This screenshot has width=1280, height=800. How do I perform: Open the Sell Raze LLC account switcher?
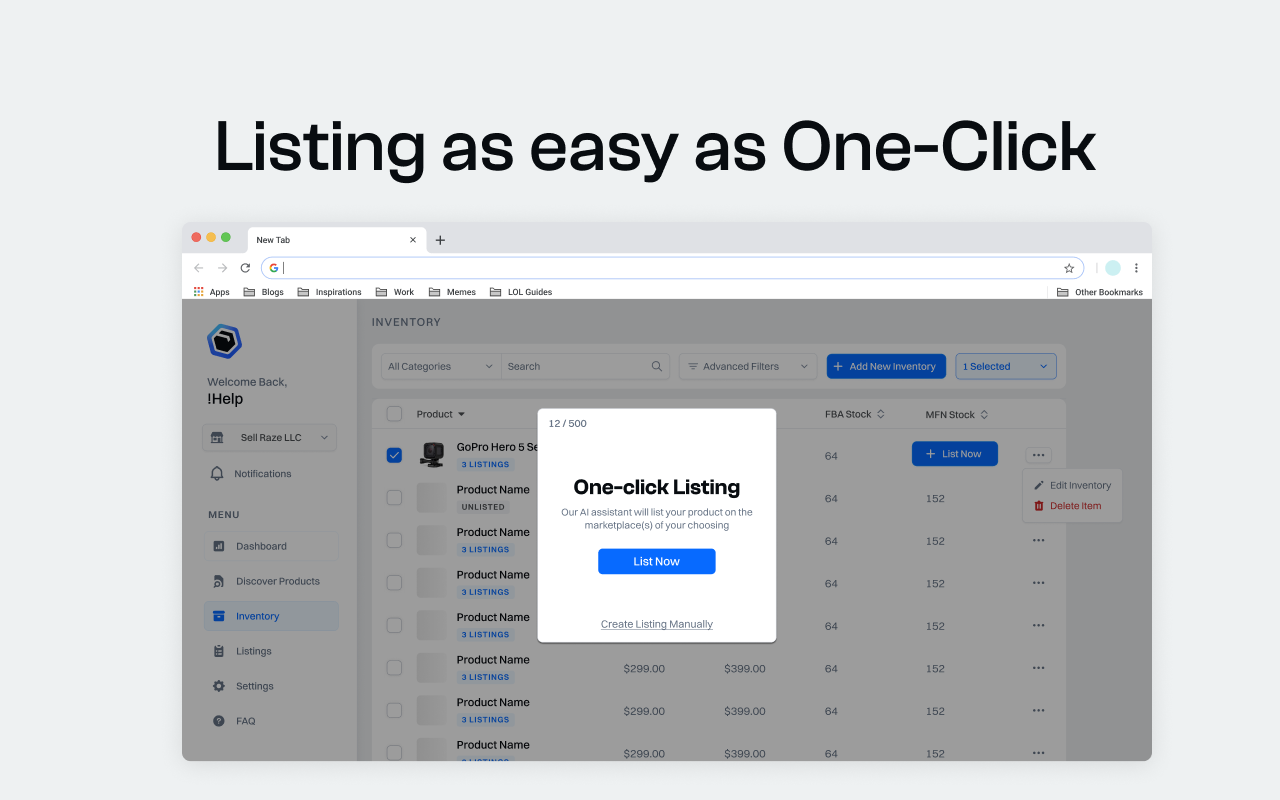(269, 437)
